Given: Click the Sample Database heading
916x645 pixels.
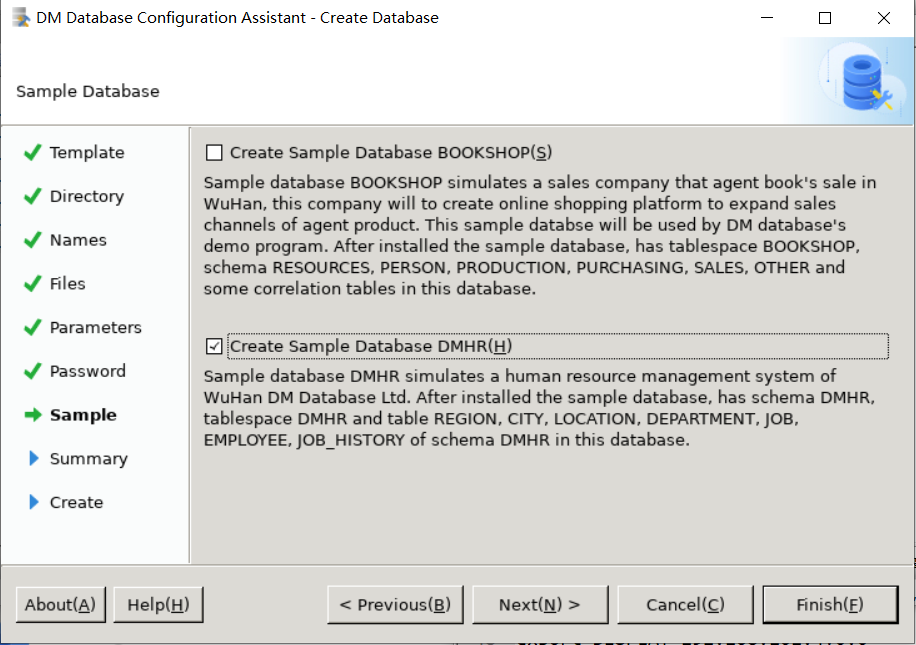Looking at the screenshot, I should coord(88,92).
